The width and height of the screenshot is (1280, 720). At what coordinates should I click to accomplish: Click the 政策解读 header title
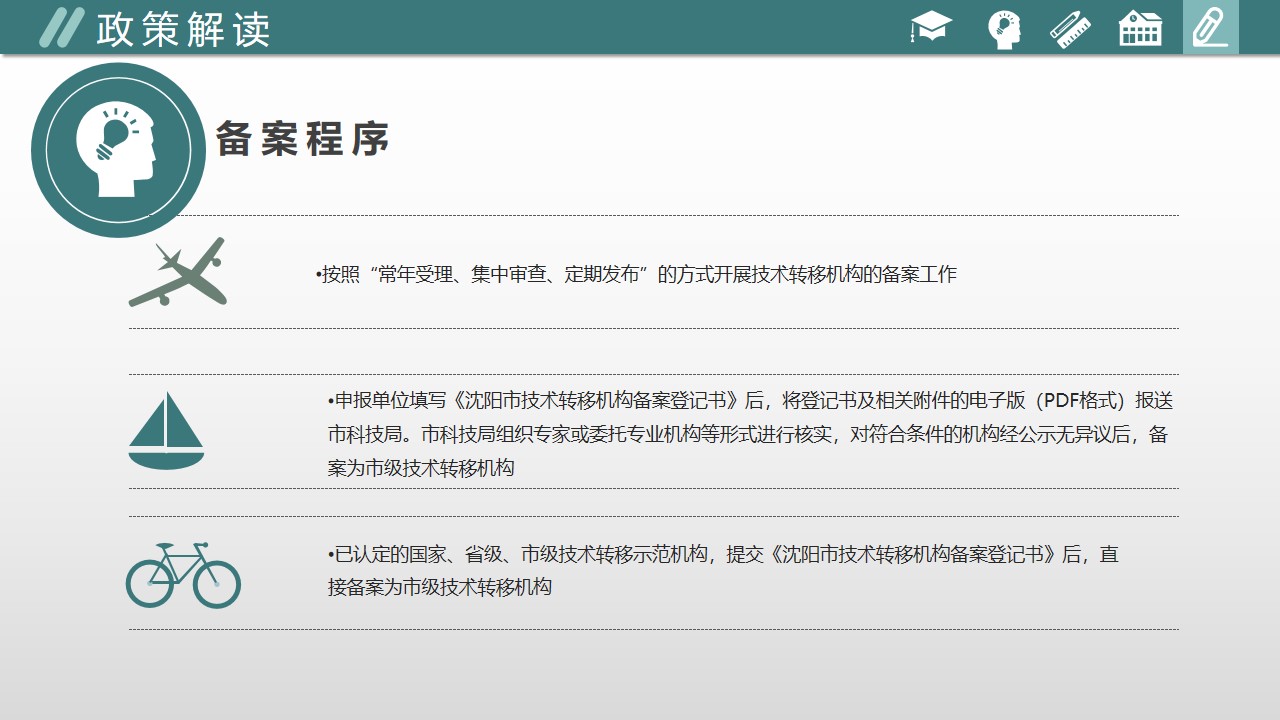click(183, 29)
